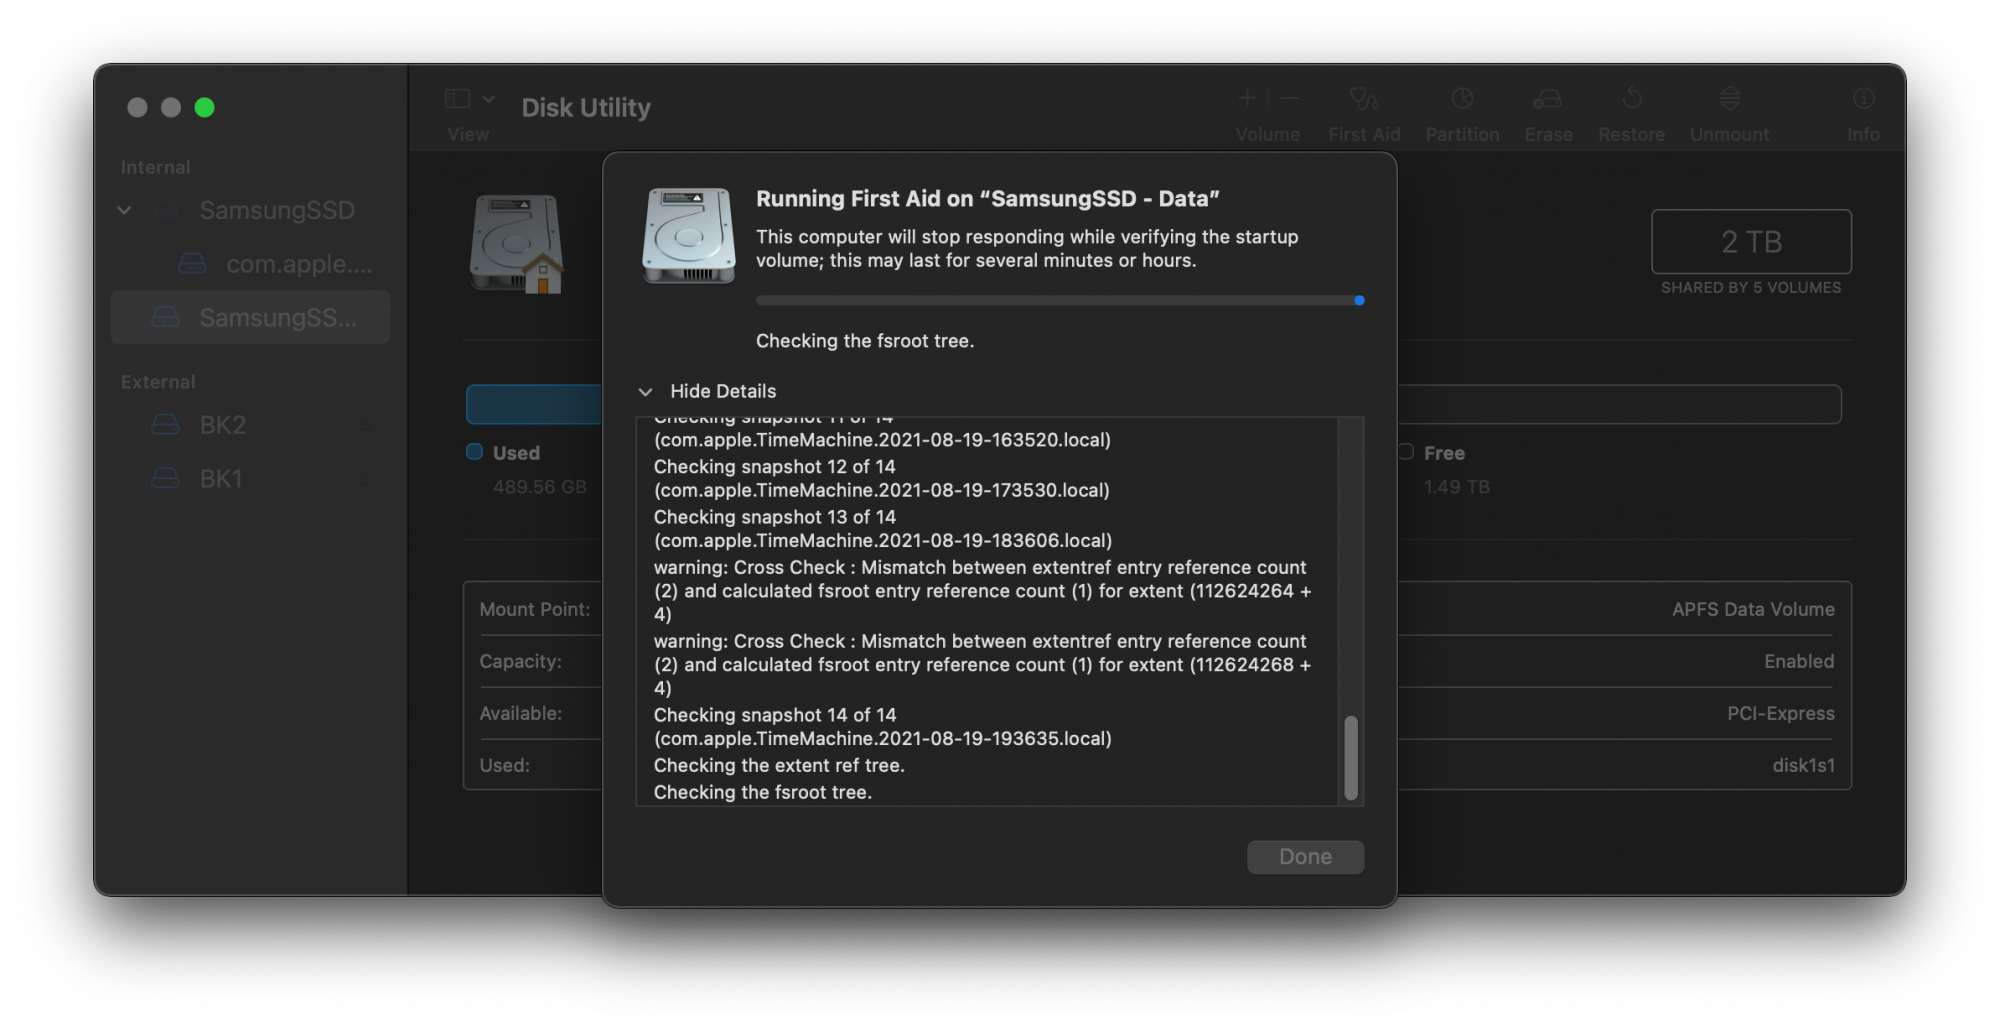Select SamsungSSD container row in sidebar
This screenshot has width=2000, height=1032.
pos(250,210)
